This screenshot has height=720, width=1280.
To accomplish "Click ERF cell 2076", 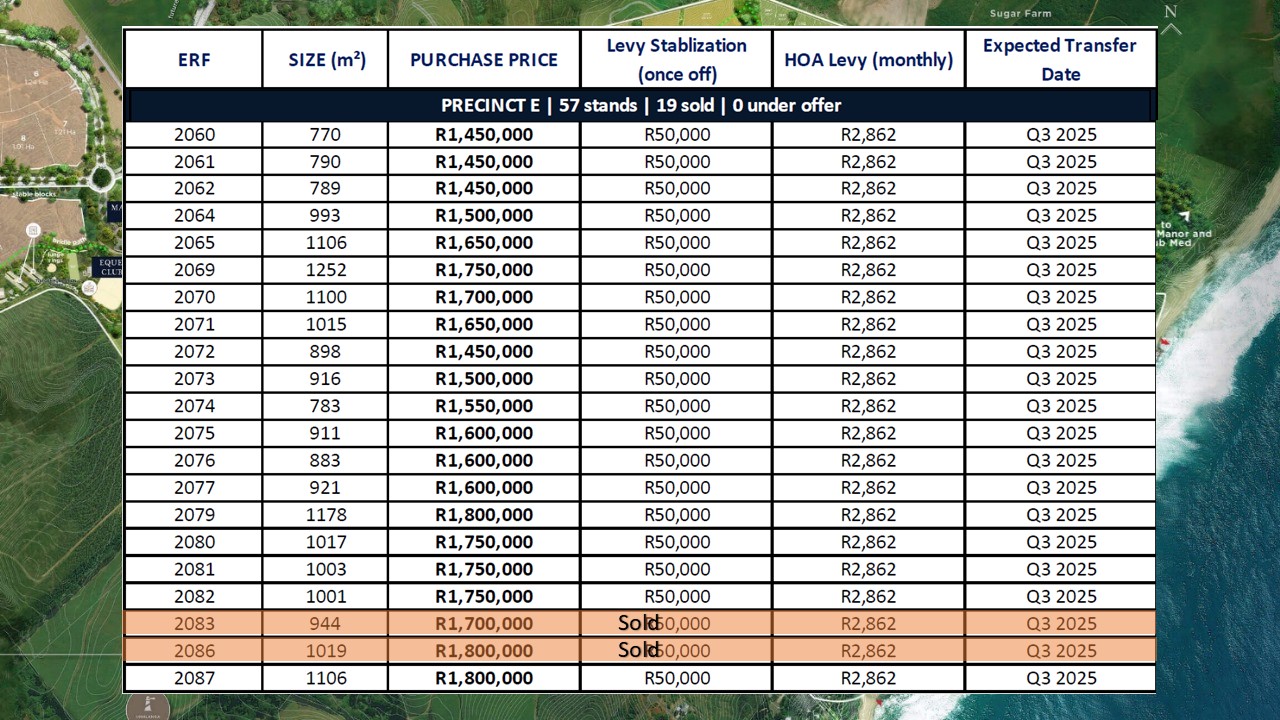I will [x=194, y=460].
